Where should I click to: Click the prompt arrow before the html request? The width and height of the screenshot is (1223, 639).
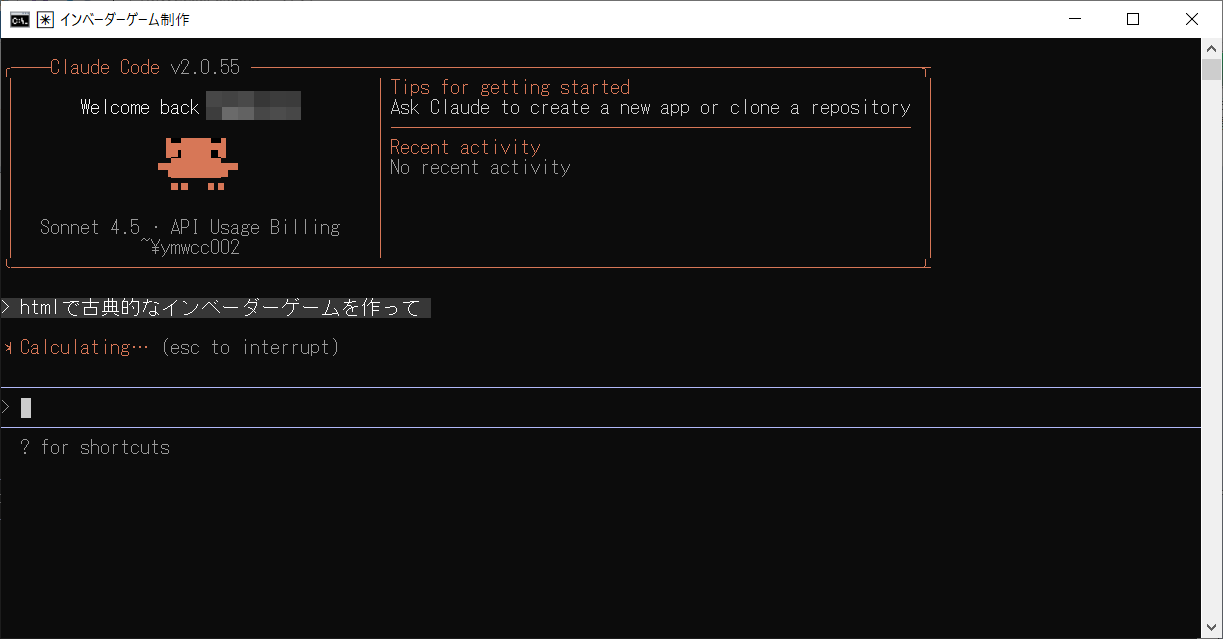coord(7,308)
